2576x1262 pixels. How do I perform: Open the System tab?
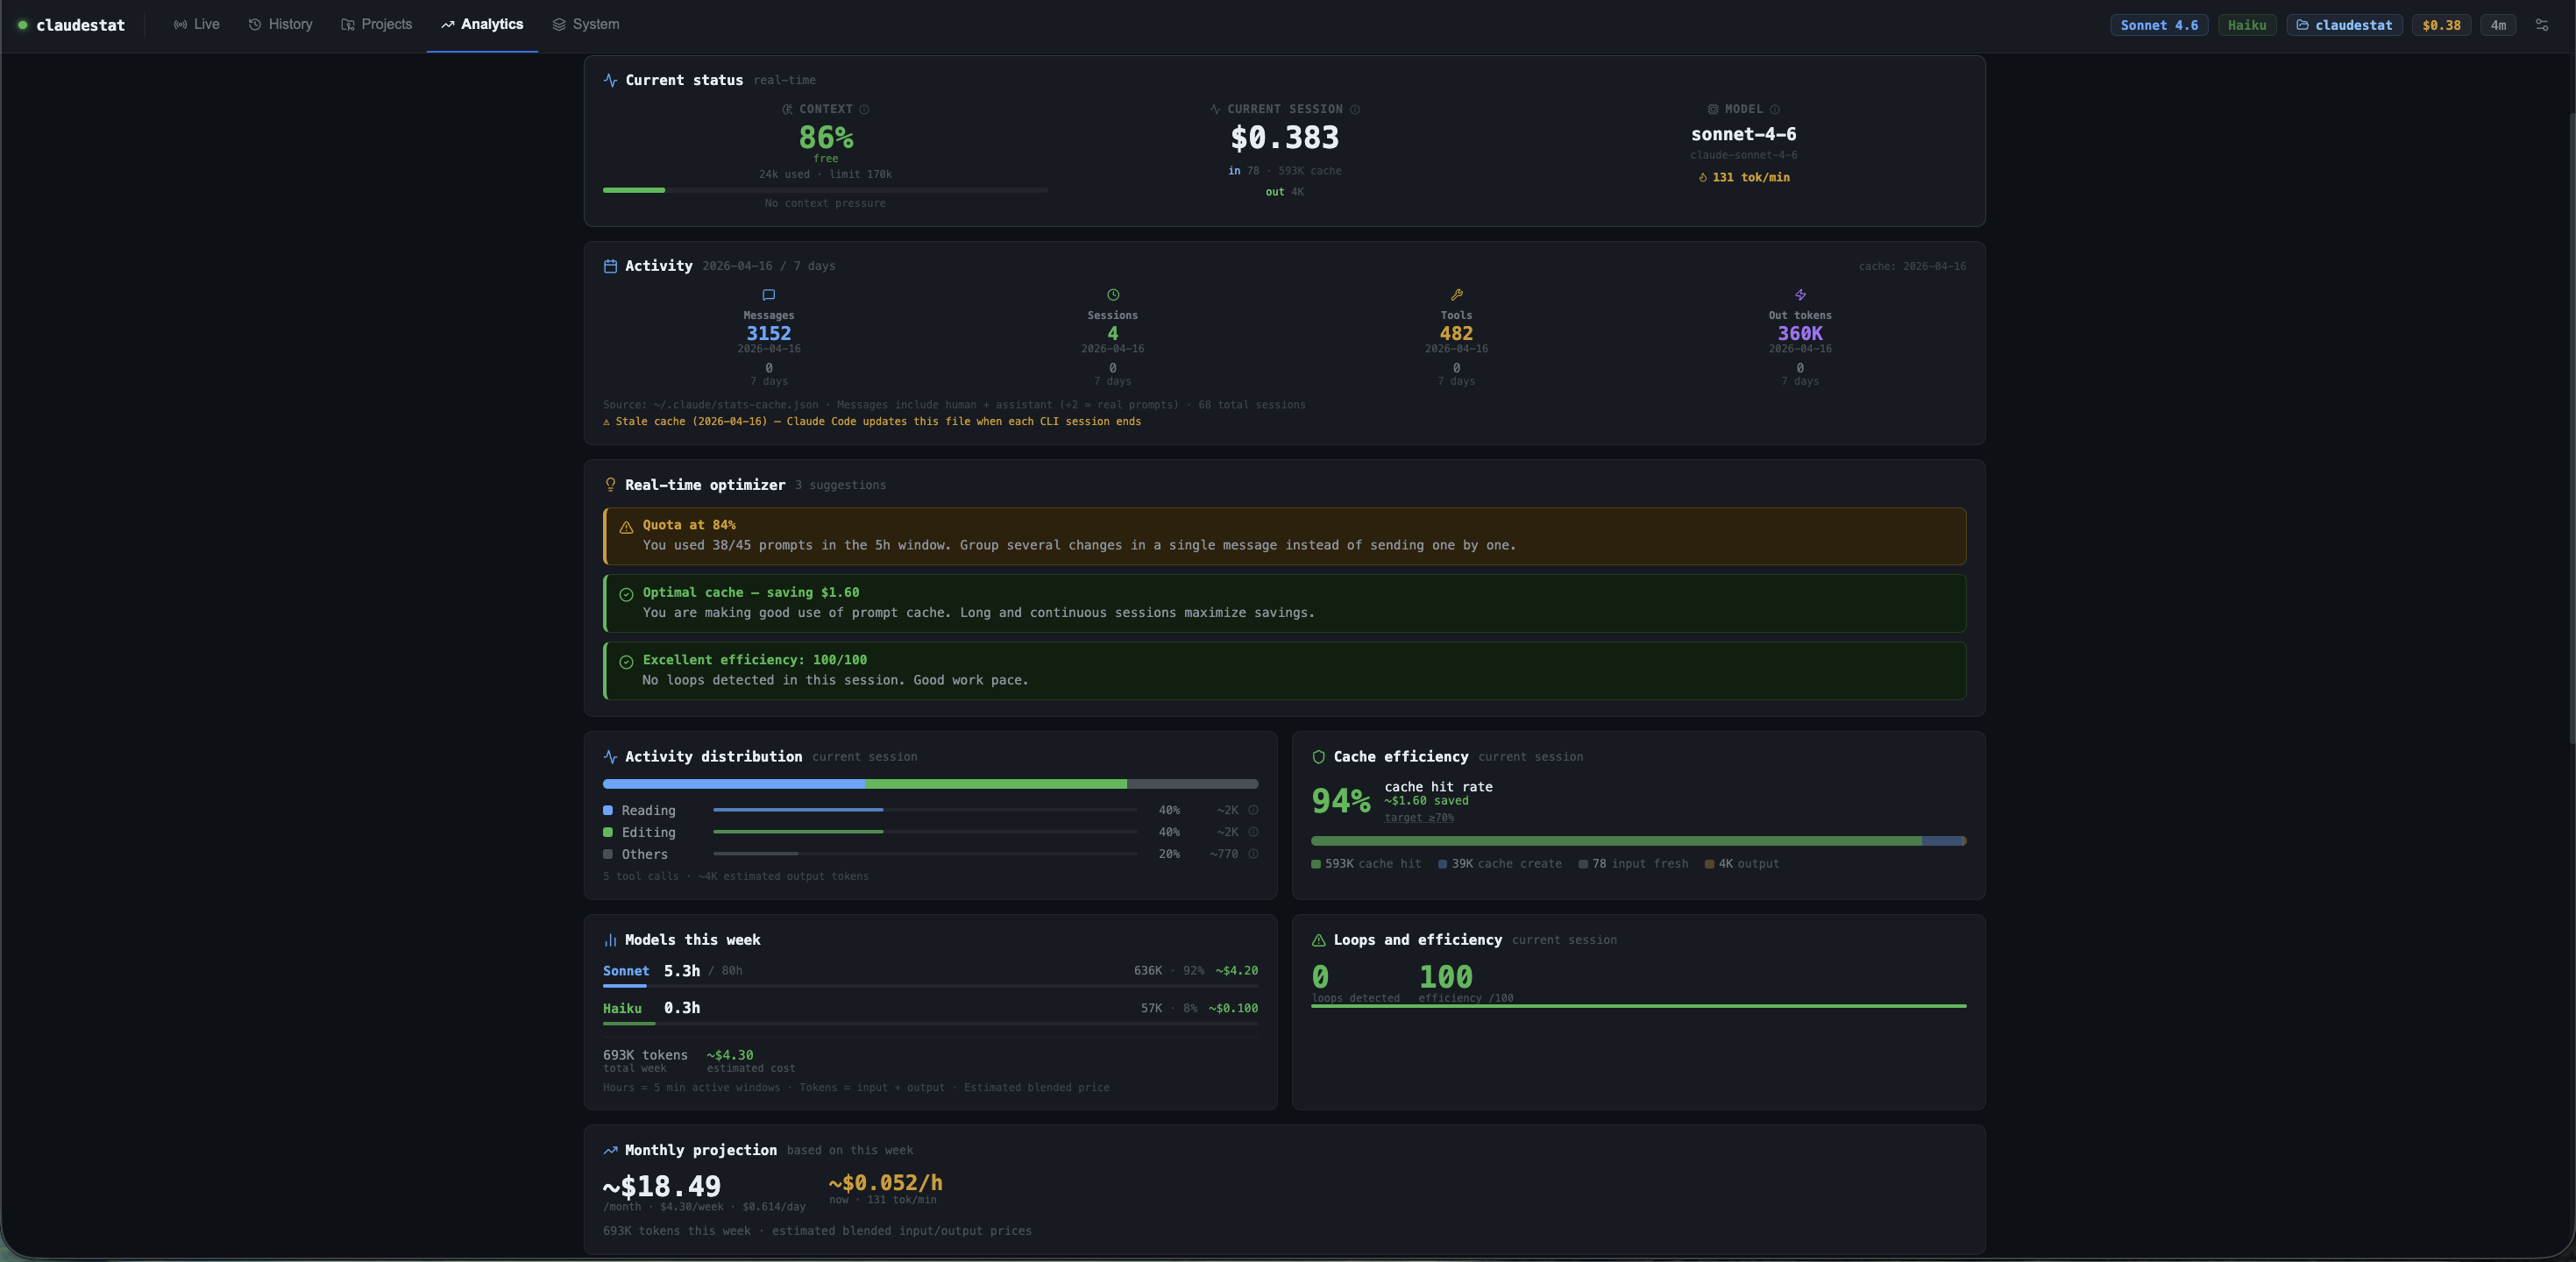coord(586,24)
